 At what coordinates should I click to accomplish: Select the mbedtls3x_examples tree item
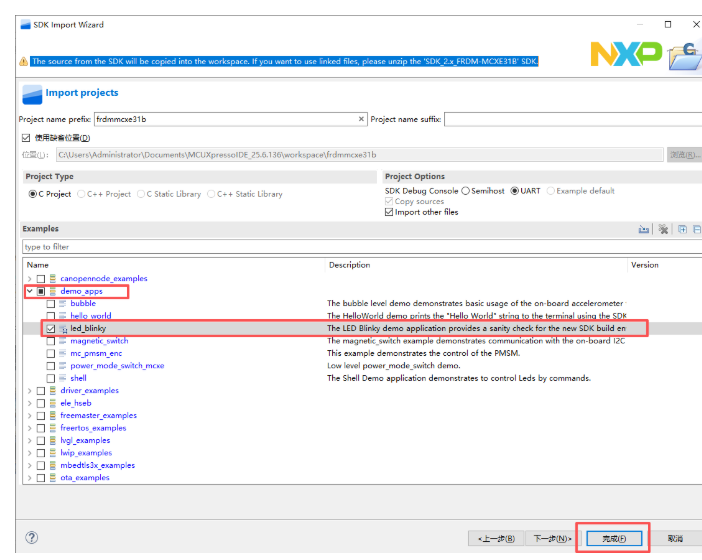click(x=98, y=466)
